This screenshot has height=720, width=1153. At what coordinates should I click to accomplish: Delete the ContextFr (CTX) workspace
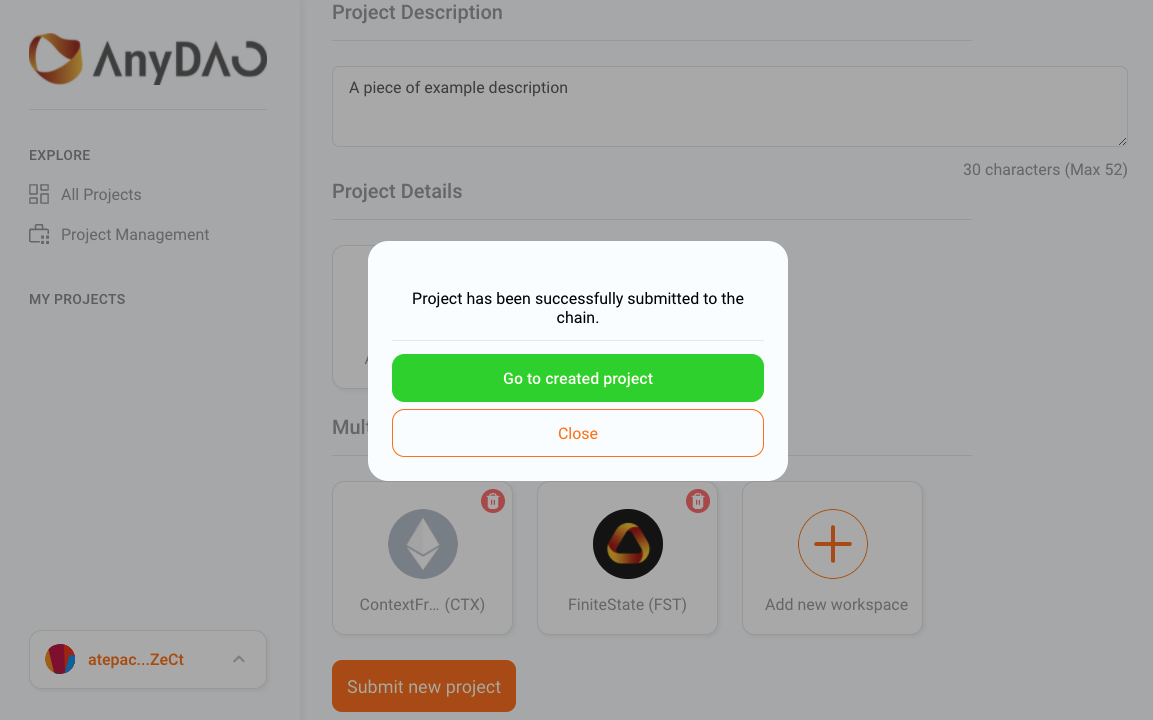pyautogui.click(x=493, y=502)
